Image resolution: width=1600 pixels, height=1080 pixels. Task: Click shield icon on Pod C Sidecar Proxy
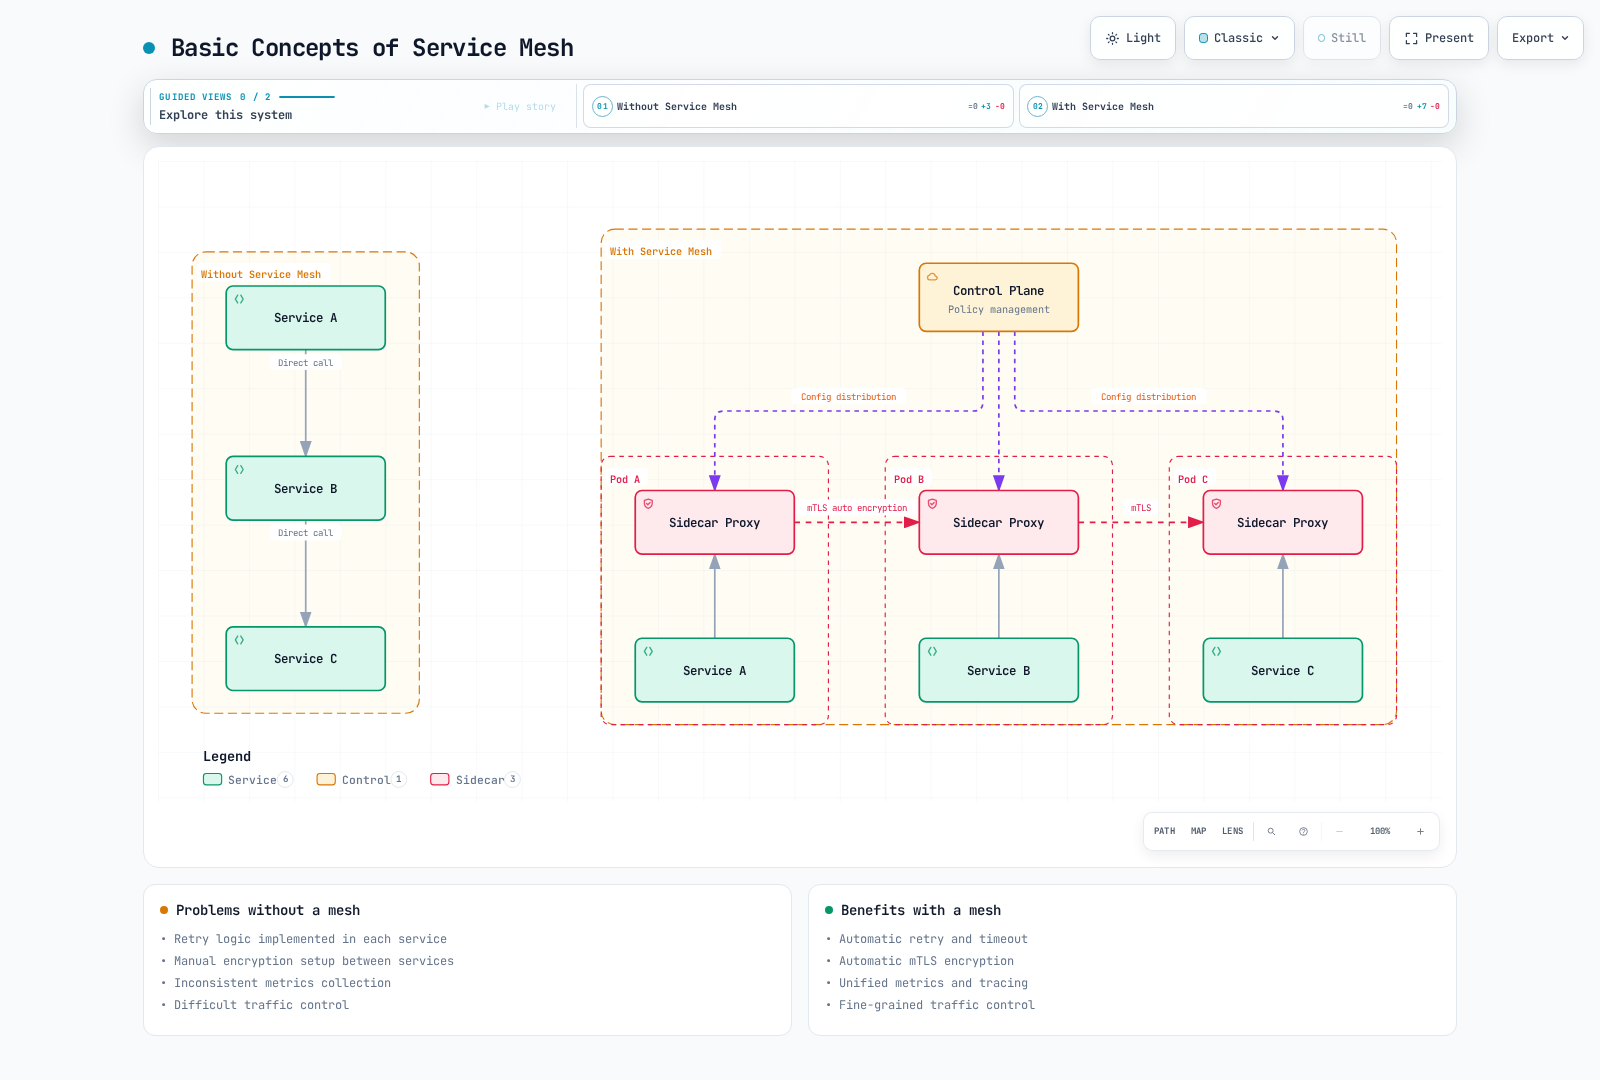click(1217, 504)
